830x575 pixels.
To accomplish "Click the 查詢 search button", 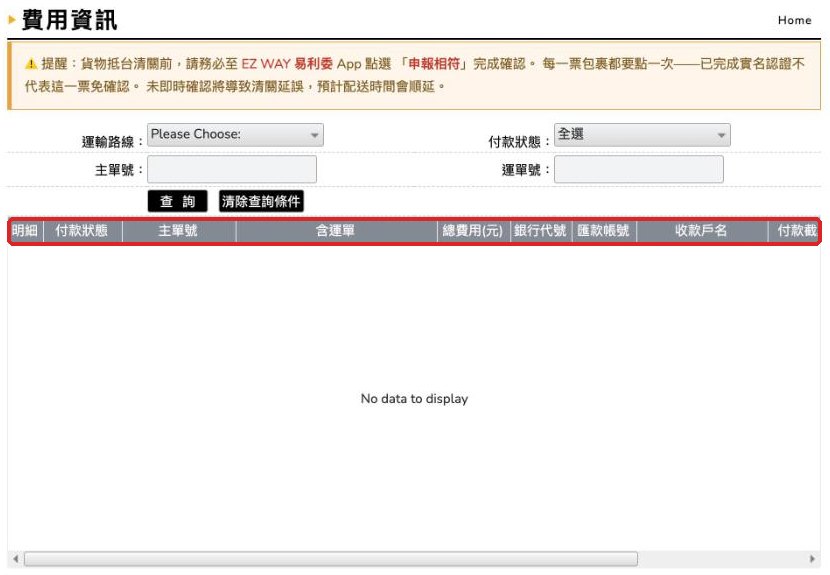I will pyautogui.click(x=177, y=201).
